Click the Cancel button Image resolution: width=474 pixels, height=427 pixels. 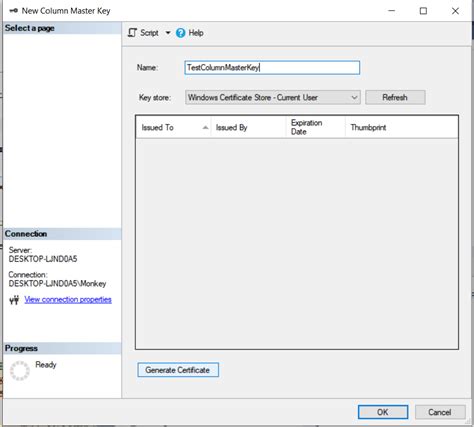pyautogui.click(x=440, y=412)
